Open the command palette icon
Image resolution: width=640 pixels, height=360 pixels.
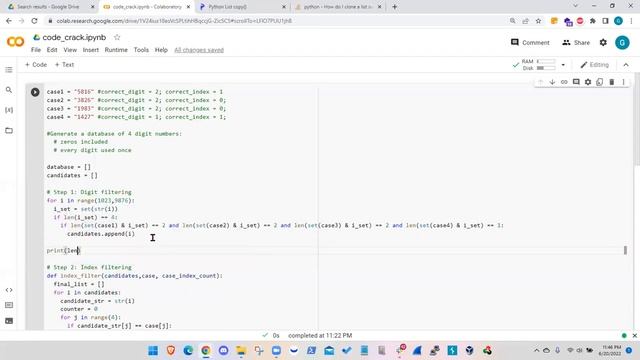pos(9,305)
